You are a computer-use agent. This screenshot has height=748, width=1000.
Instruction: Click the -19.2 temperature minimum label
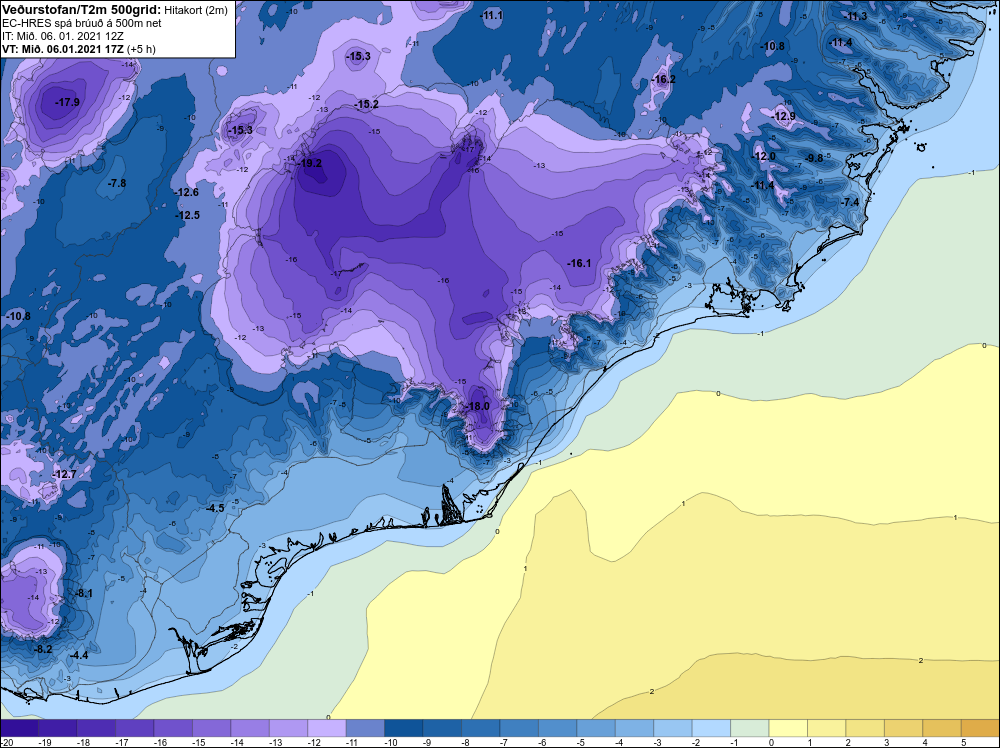[310, 163]
